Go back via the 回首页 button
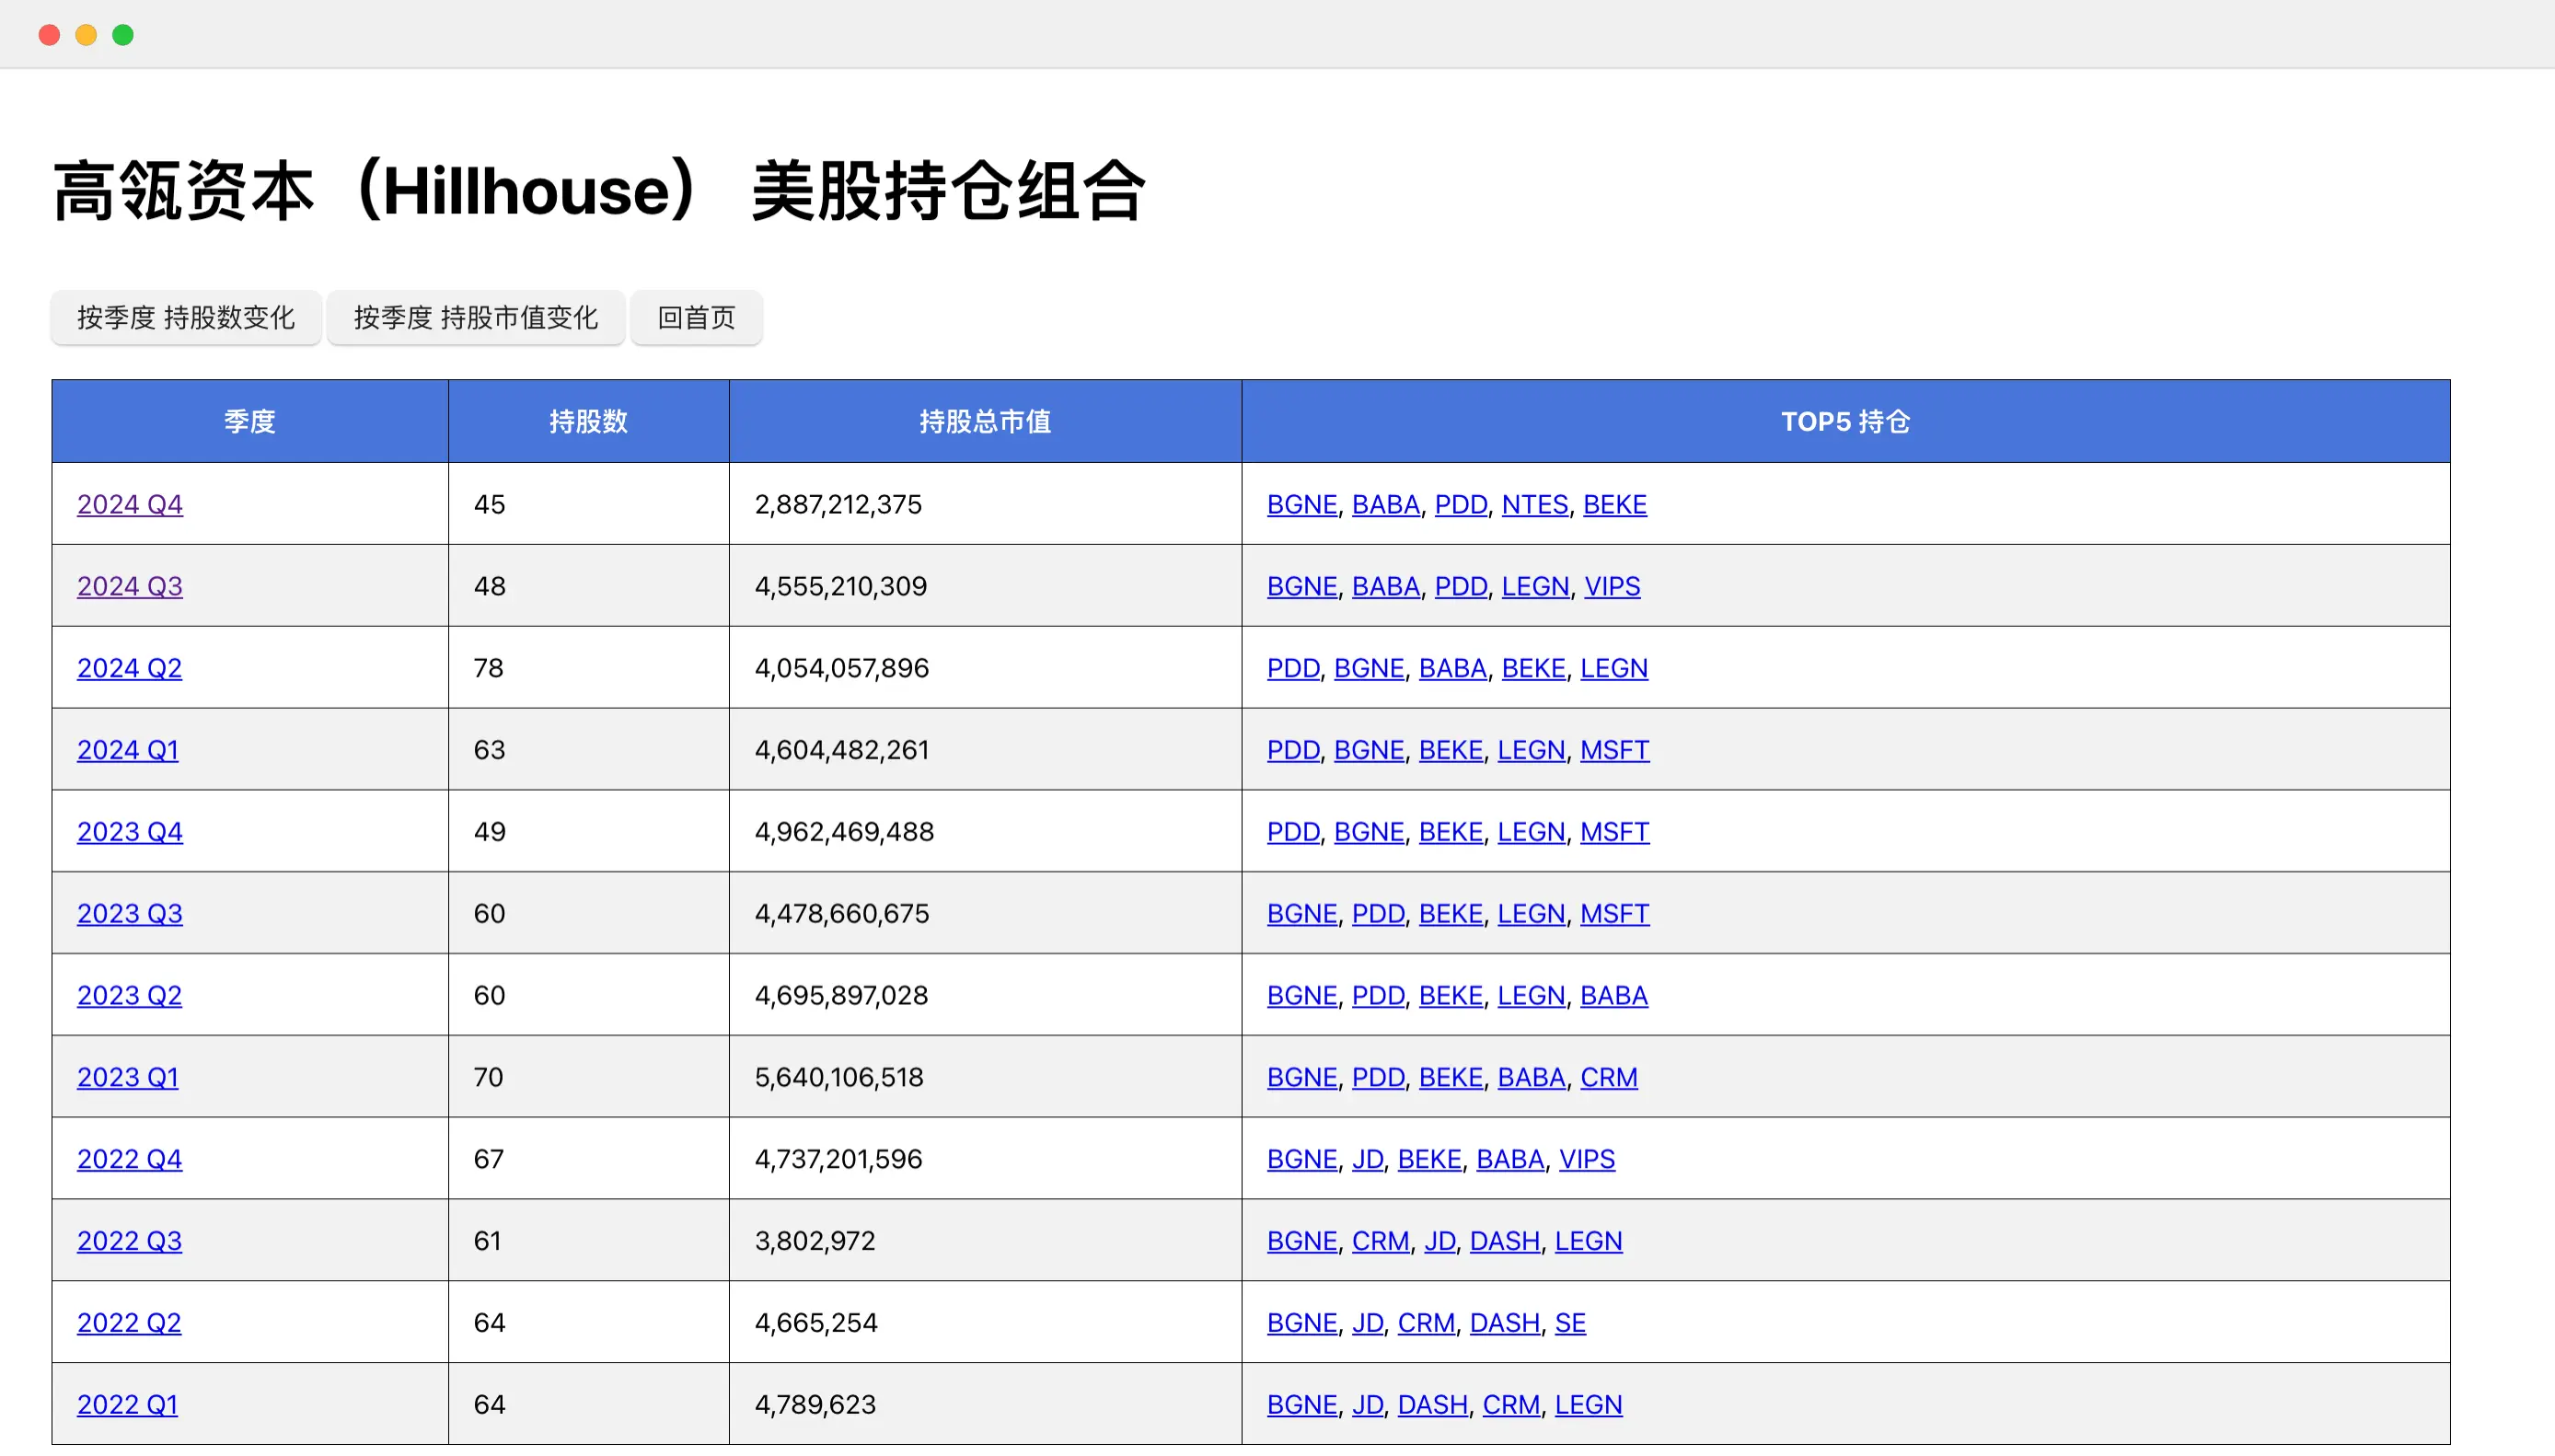 pos(696,317)
